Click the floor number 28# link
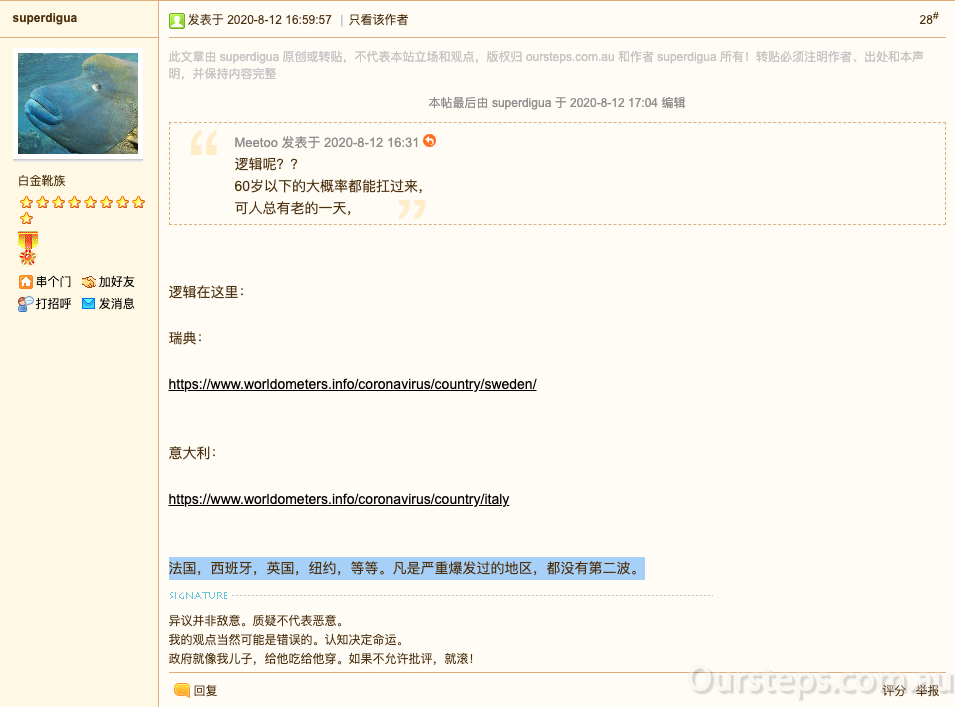 (928, 19)
